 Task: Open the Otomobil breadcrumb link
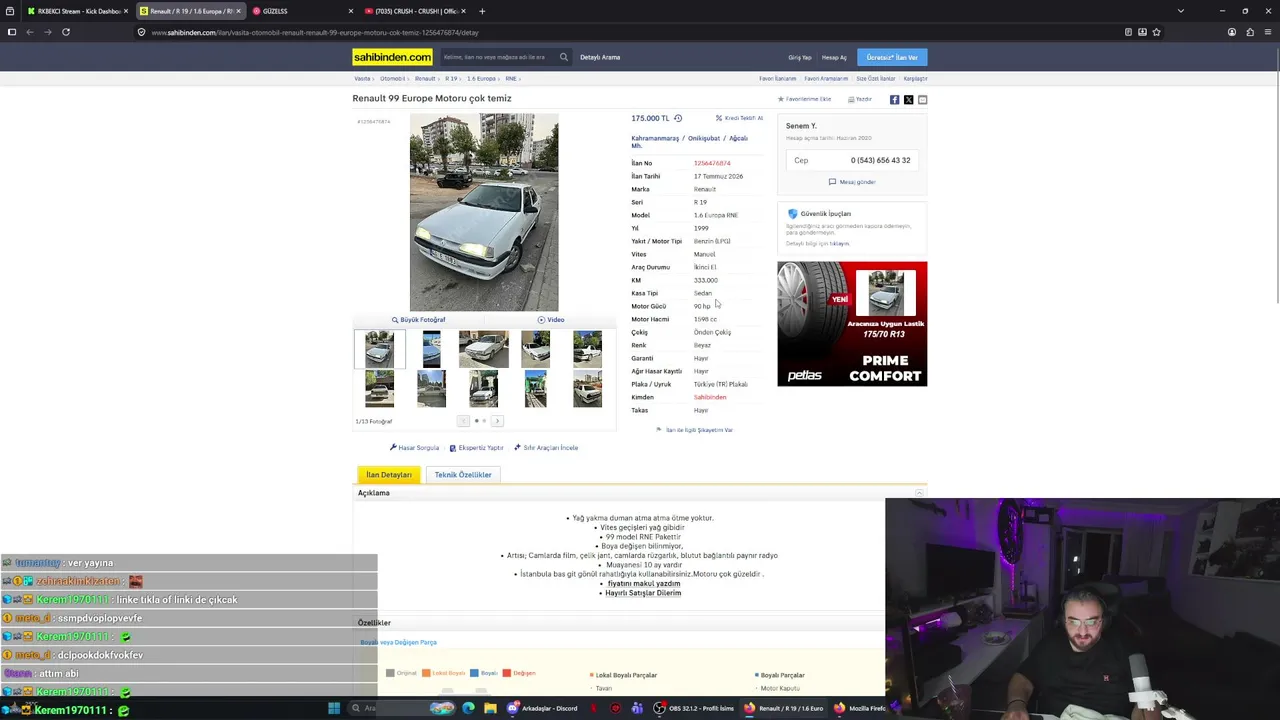[x=392, y=78]
